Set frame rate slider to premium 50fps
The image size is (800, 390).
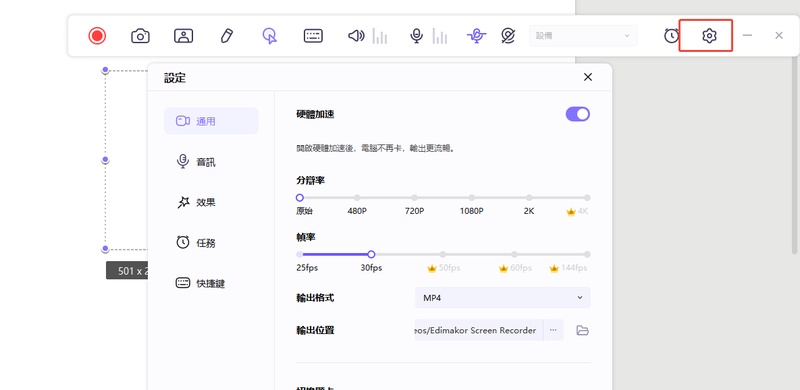(443, 254)
